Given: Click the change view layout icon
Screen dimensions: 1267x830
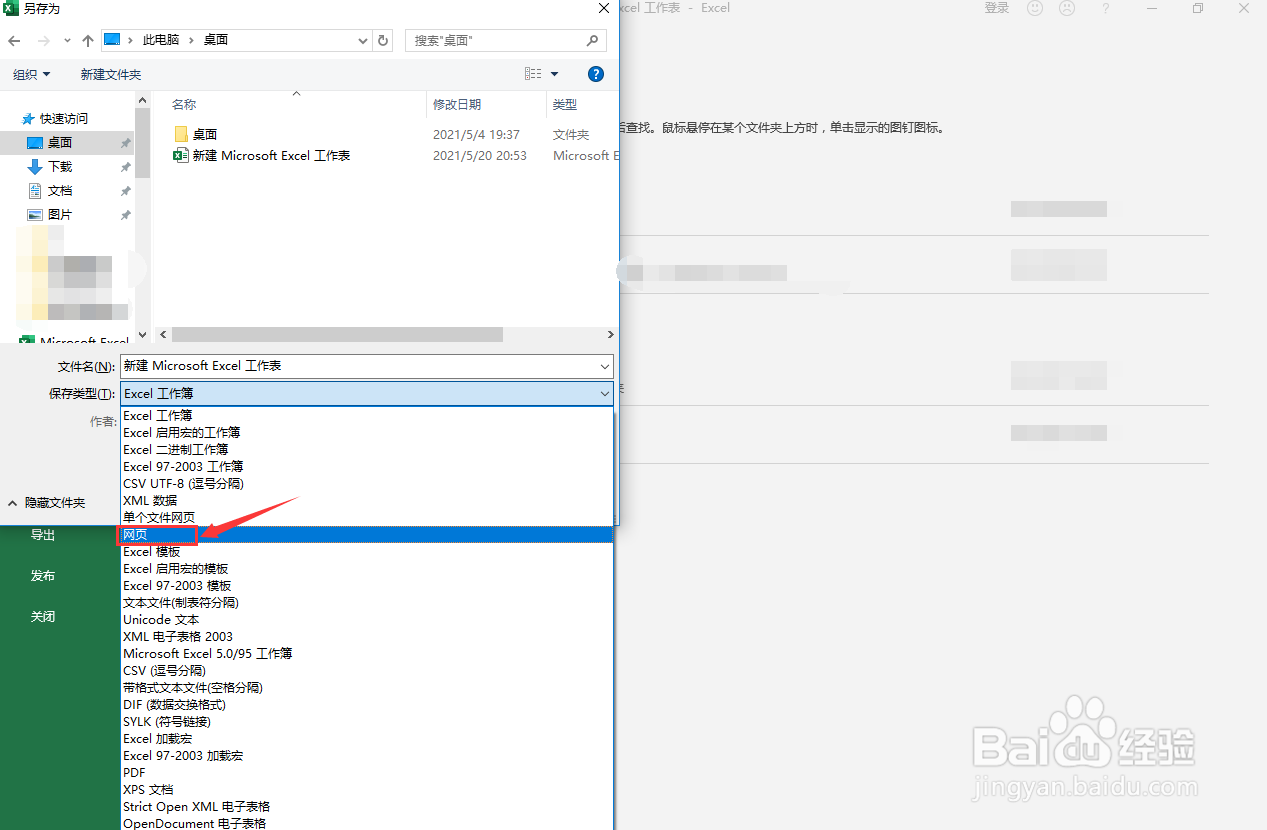Looking at the screenshot, I should coord(533,74).
